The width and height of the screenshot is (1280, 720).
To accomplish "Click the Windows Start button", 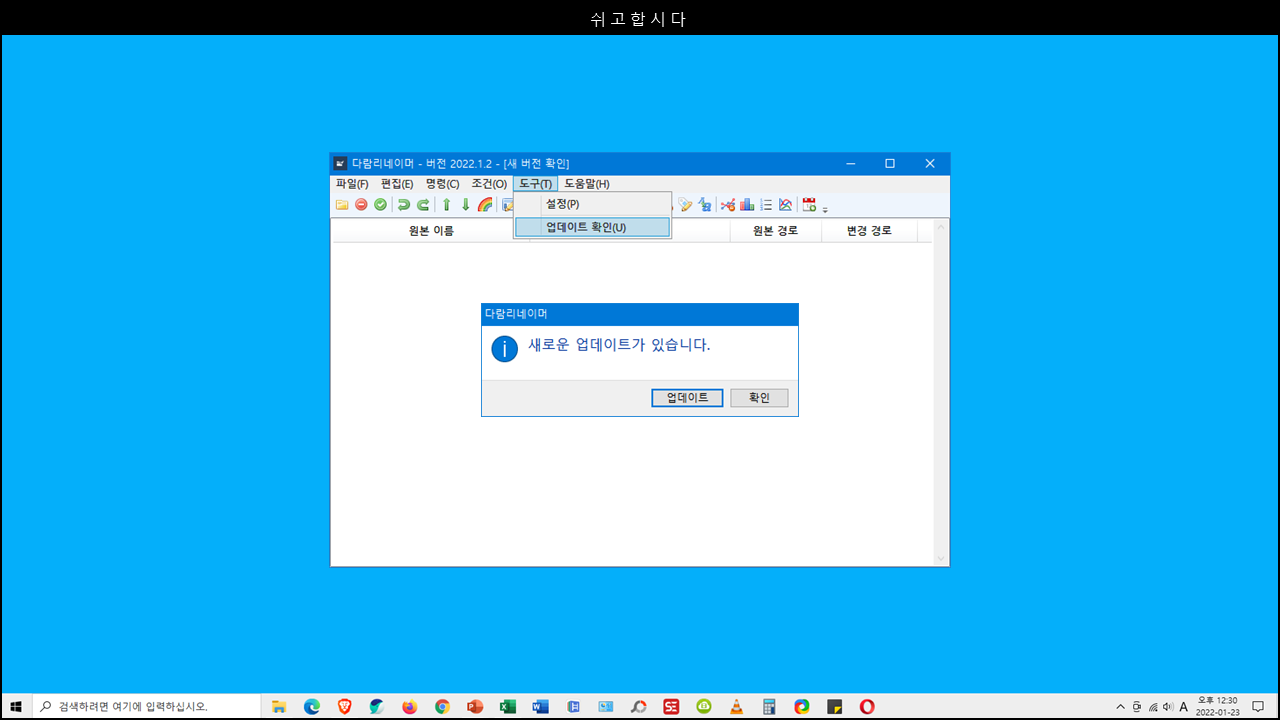I will coord(16,706).
